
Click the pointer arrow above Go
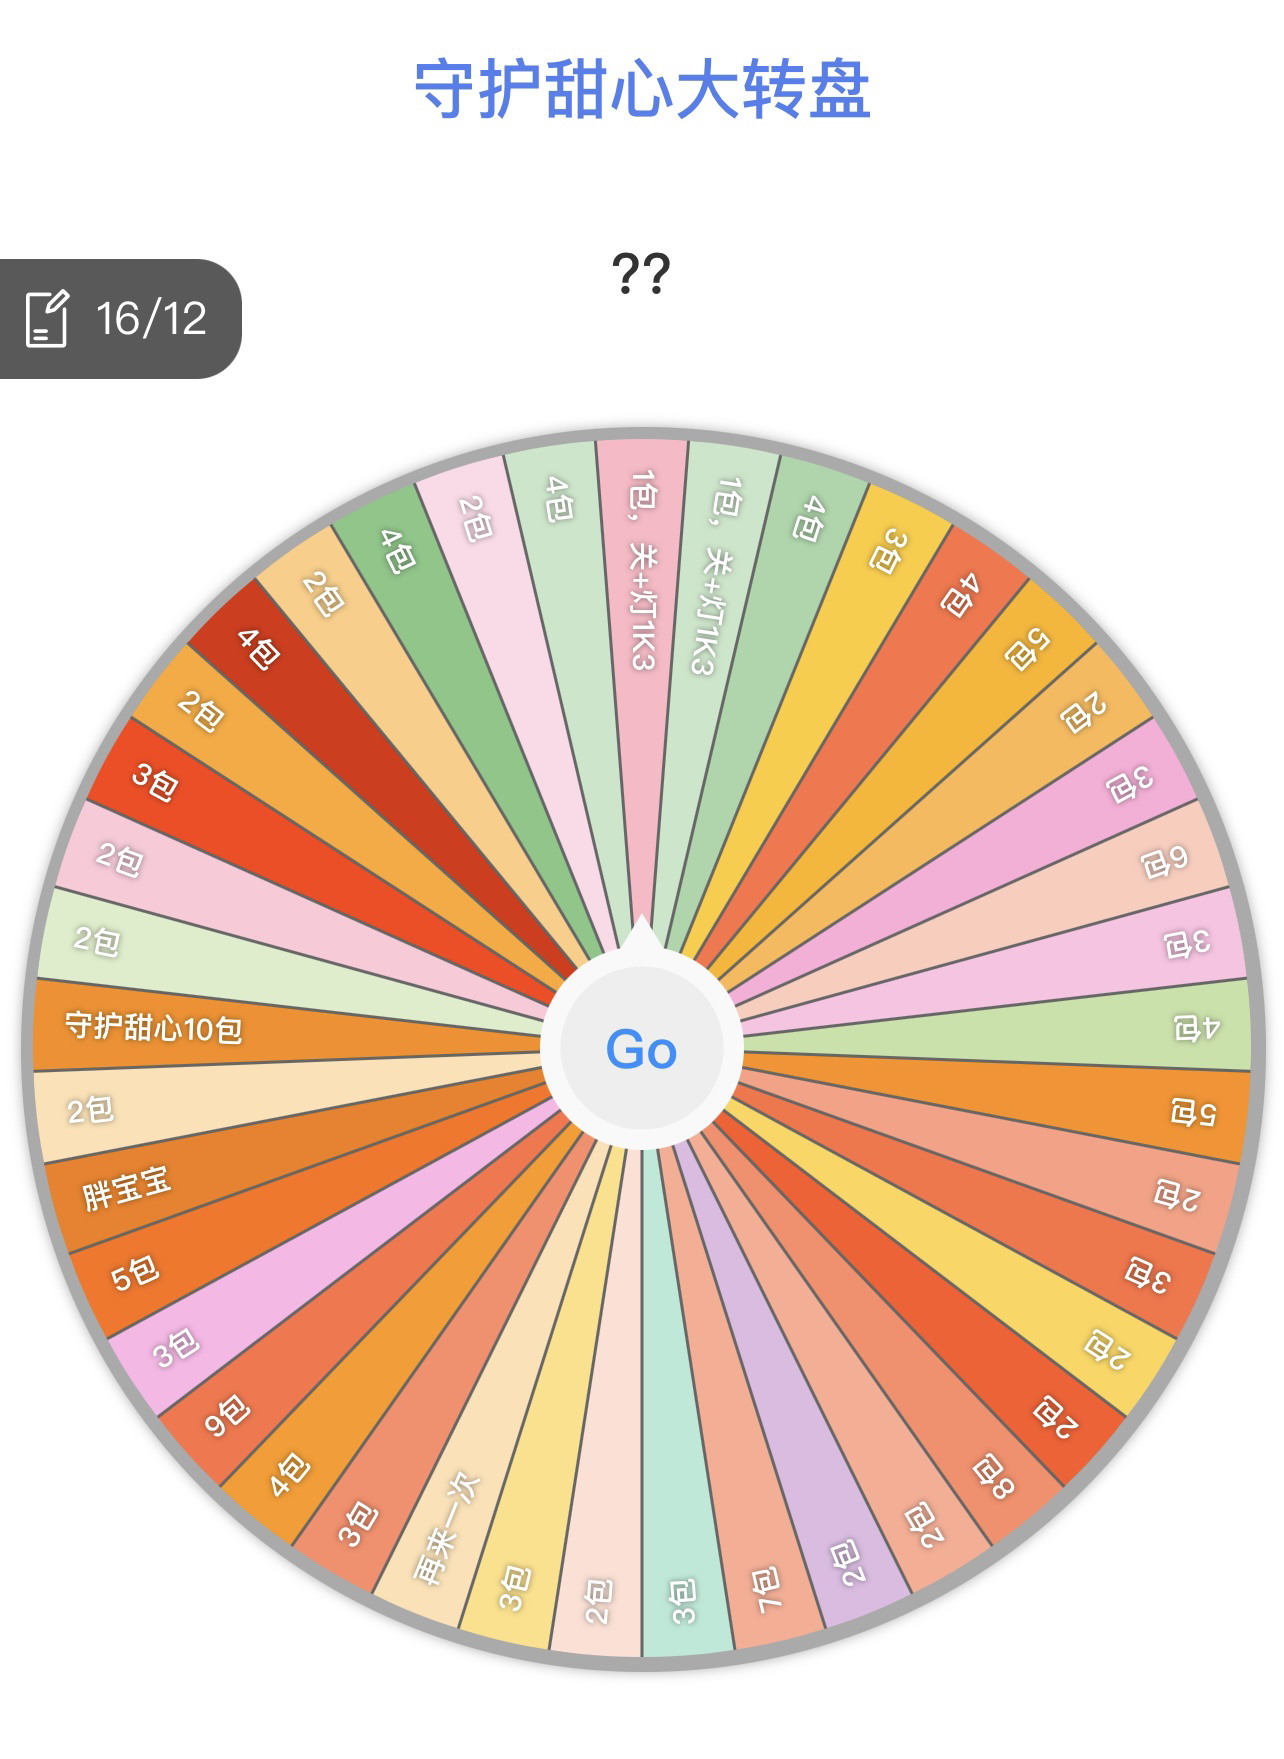coord(641,937)
